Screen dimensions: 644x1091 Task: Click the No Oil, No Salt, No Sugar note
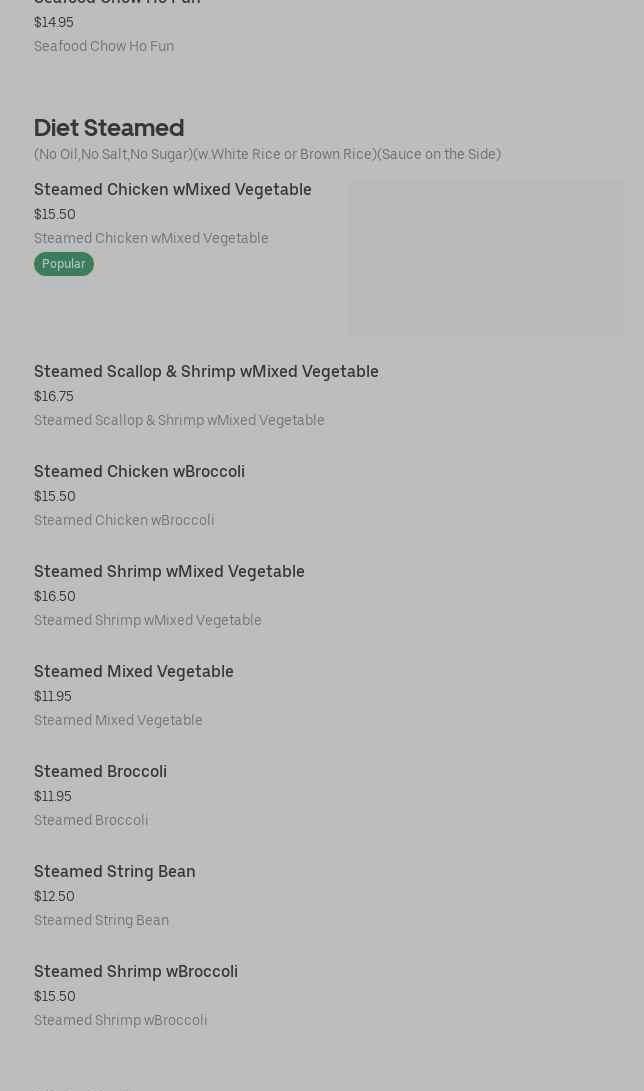[267, 155]
